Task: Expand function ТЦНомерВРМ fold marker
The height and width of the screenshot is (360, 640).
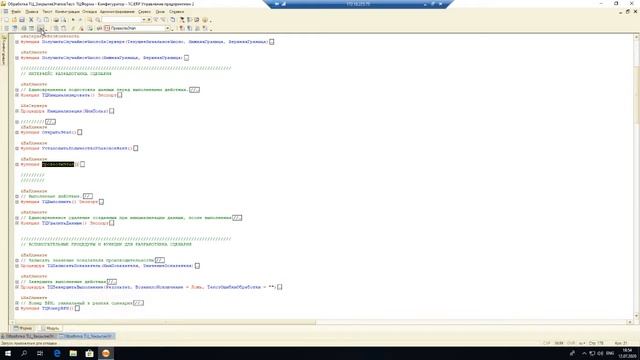Action: point(17,308)
